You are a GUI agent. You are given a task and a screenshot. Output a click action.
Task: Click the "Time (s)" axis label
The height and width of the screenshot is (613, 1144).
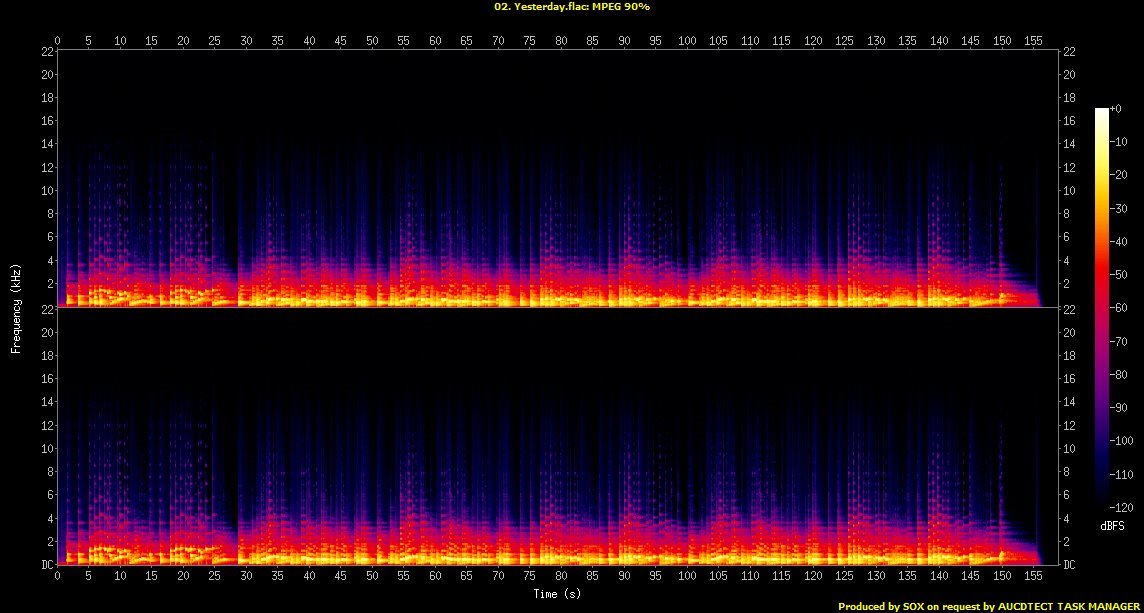[559, 594]
